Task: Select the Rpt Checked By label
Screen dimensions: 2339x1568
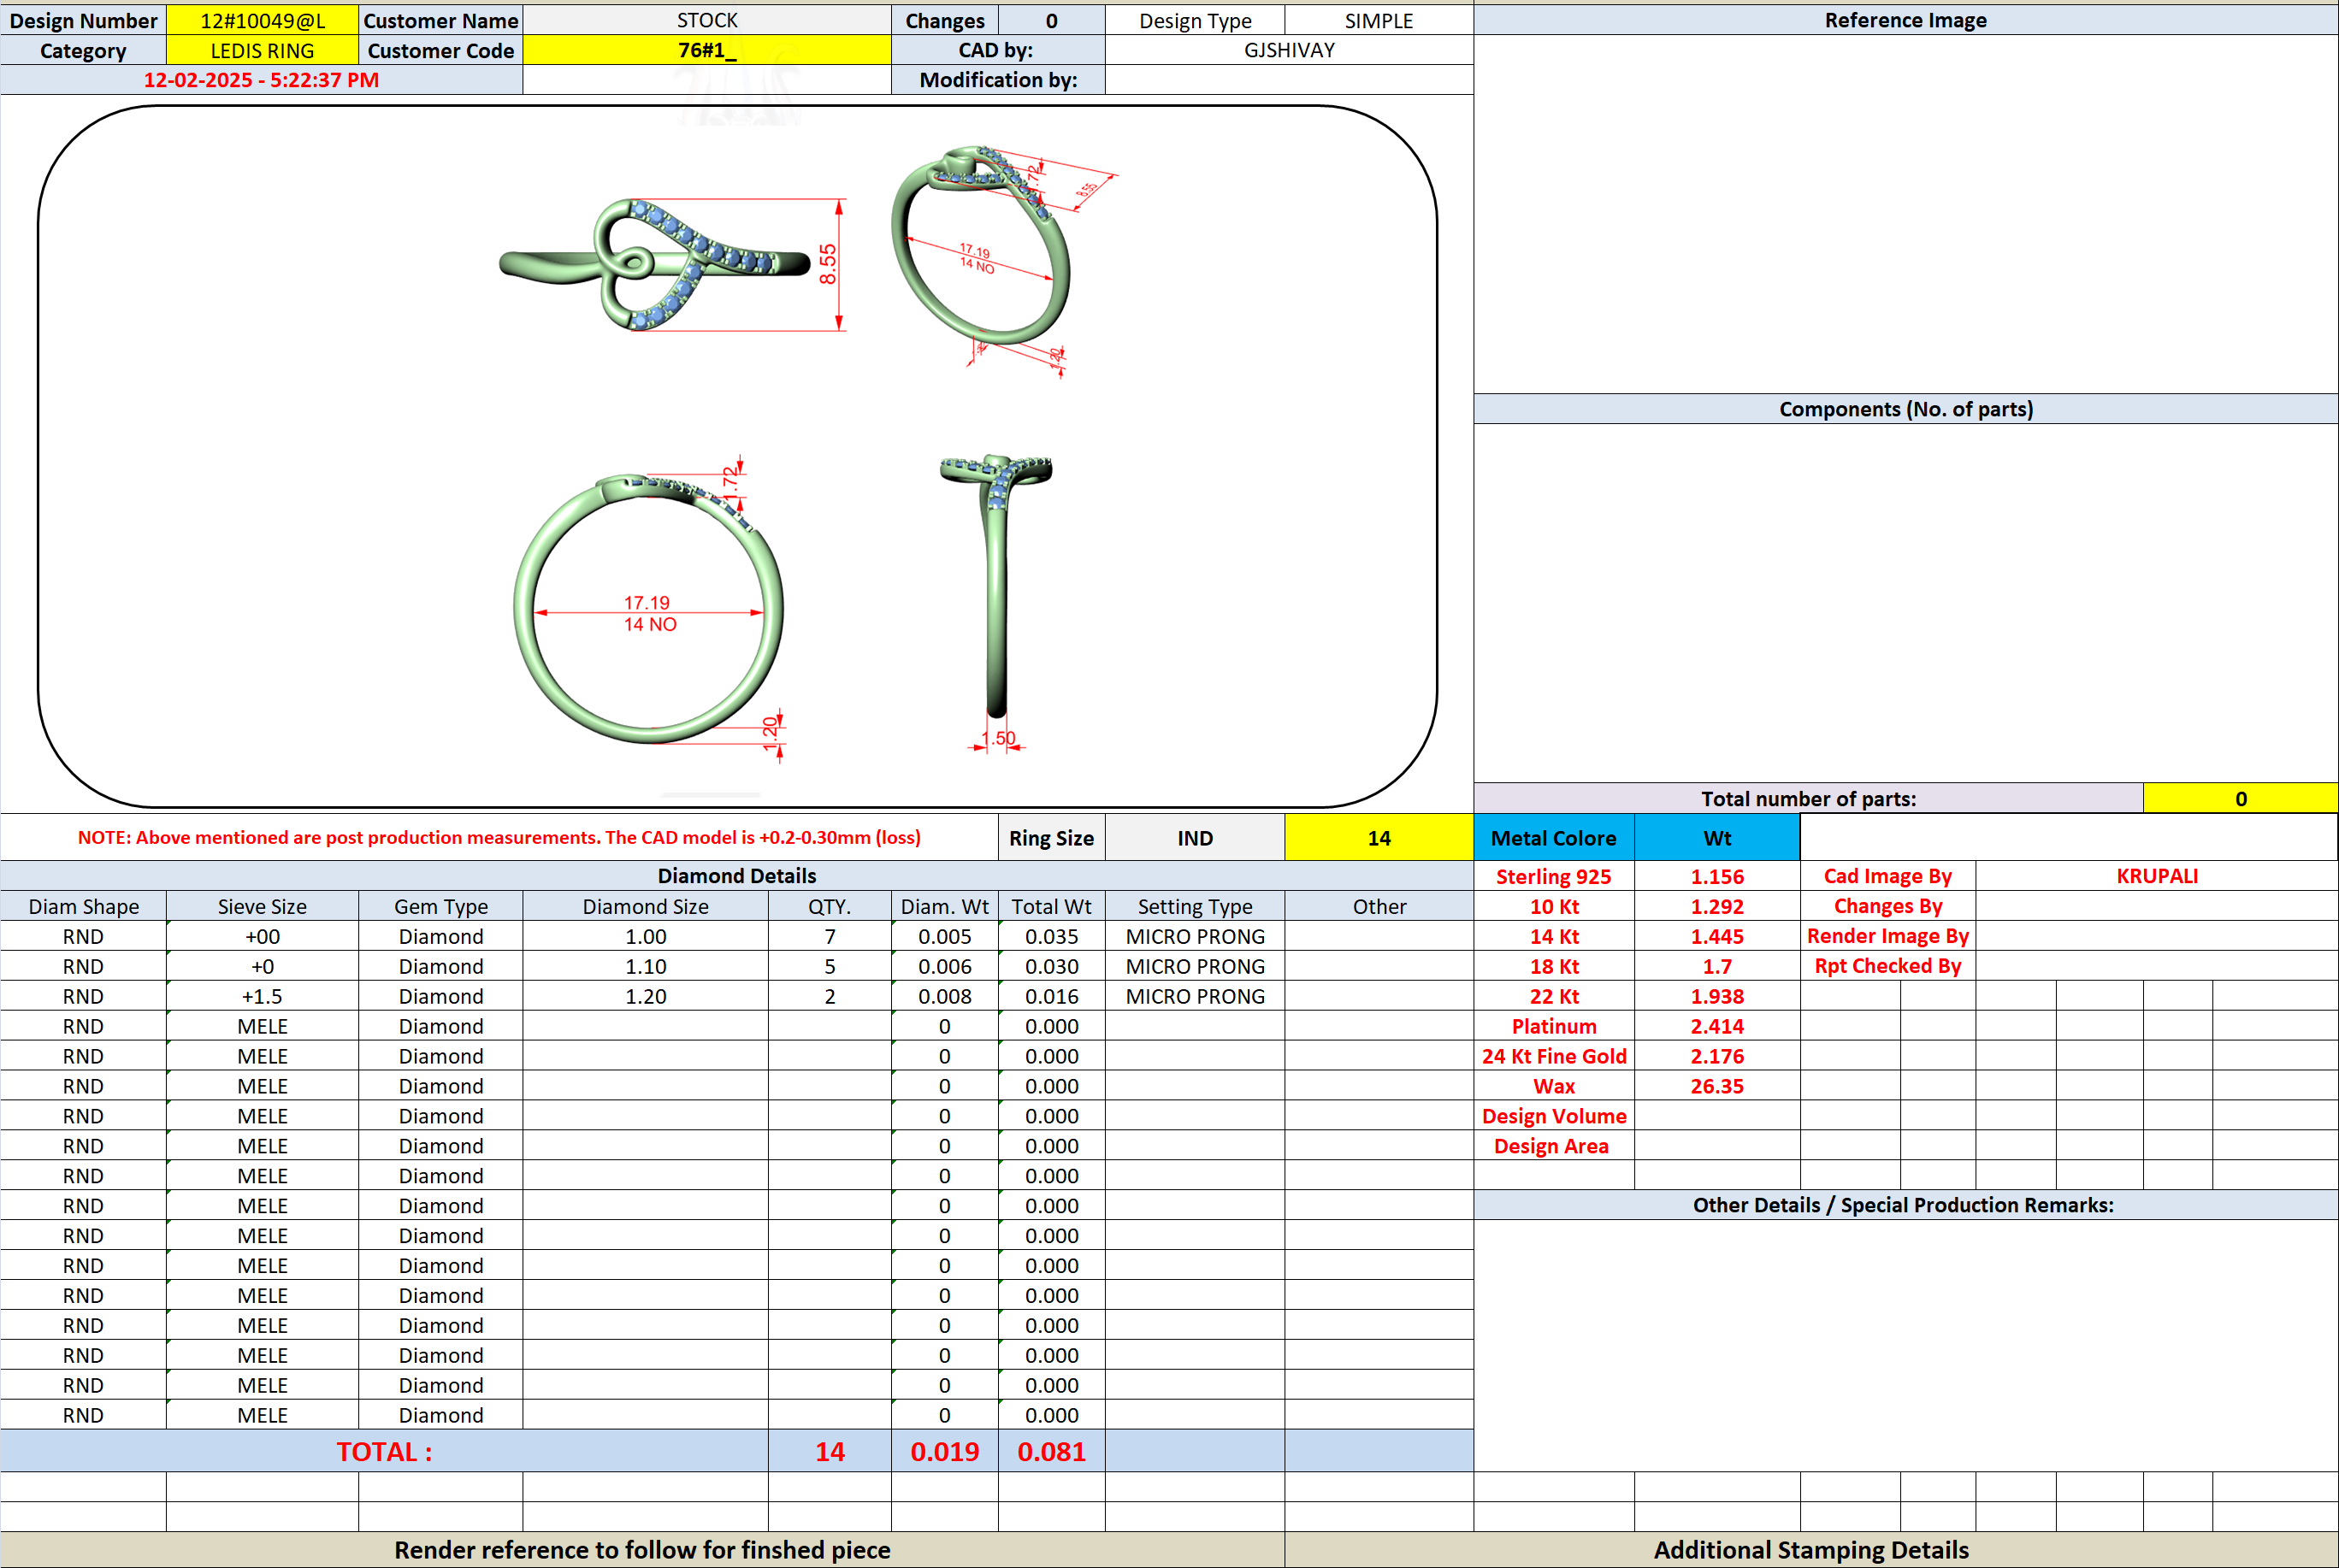Action: (1887, 966)
